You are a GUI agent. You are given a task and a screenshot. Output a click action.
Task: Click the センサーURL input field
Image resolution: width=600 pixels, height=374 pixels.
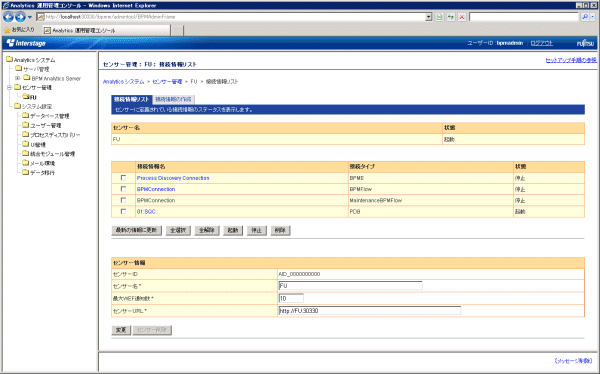(370, 311)
